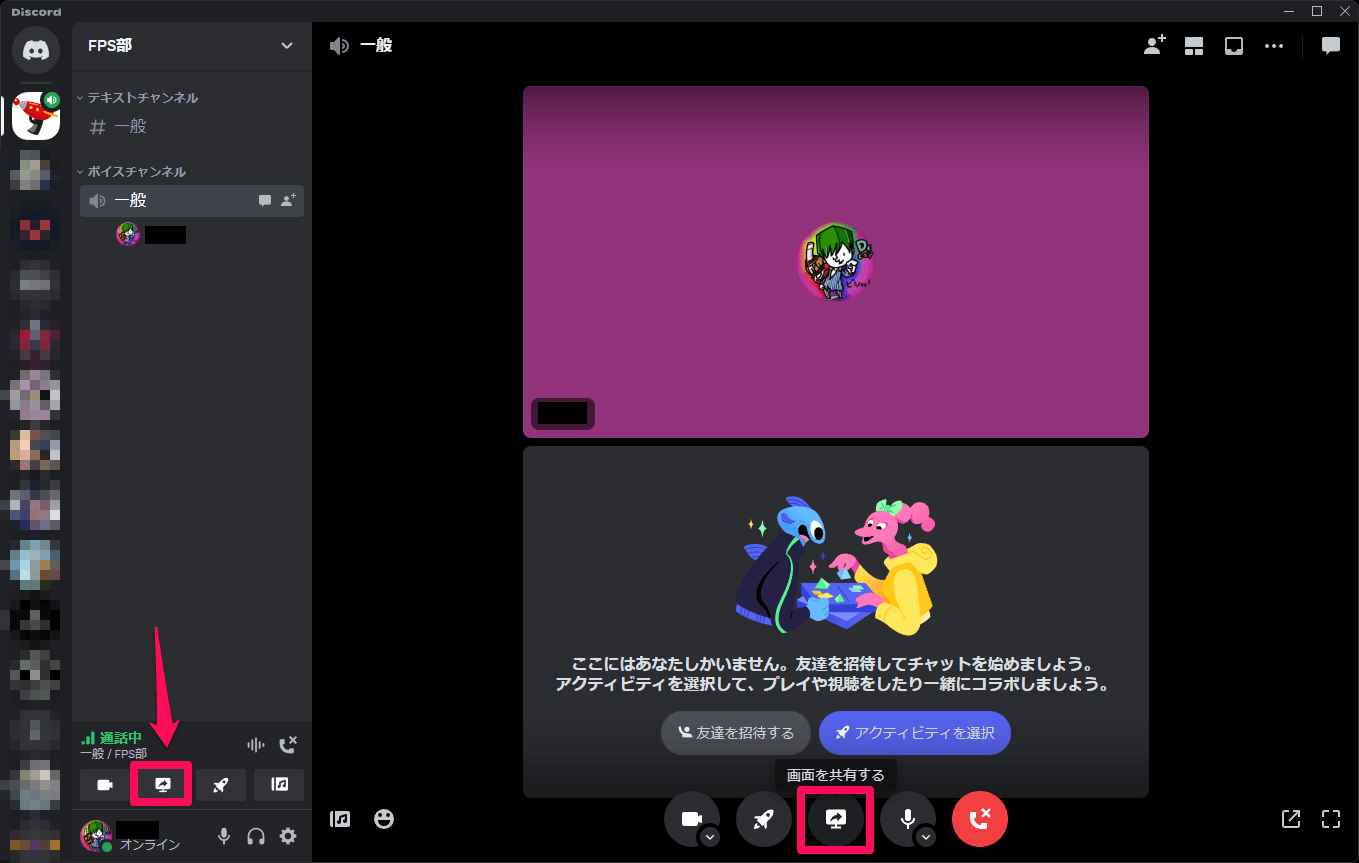Switch to grid layout view
Viewport: 1359px width, 863px height.
[1194, 45]
